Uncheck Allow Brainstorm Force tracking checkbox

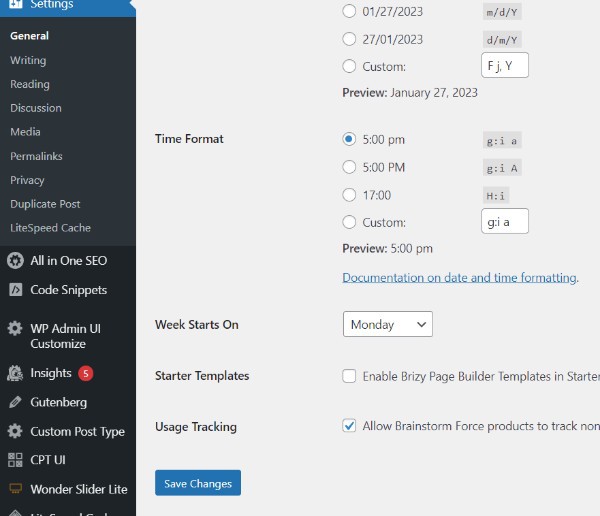pyautogui.click(x=349, y=426)
